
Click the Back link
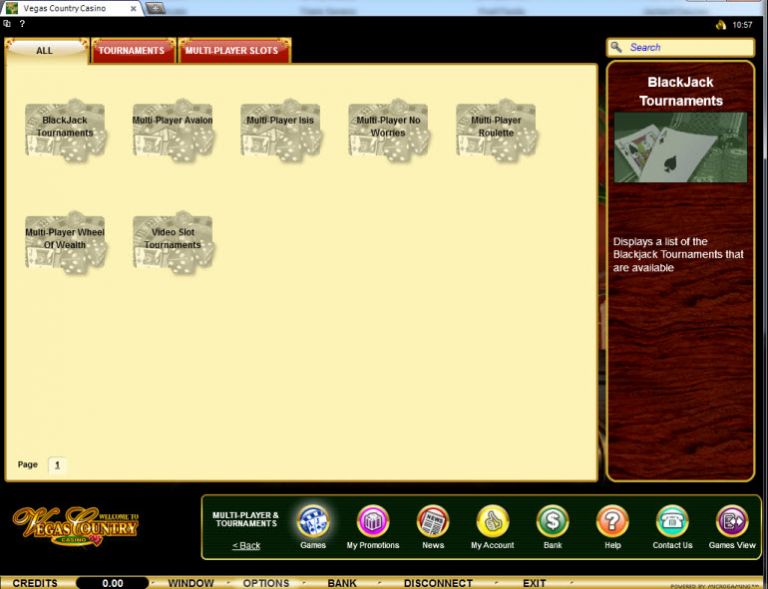pos(246,545)
